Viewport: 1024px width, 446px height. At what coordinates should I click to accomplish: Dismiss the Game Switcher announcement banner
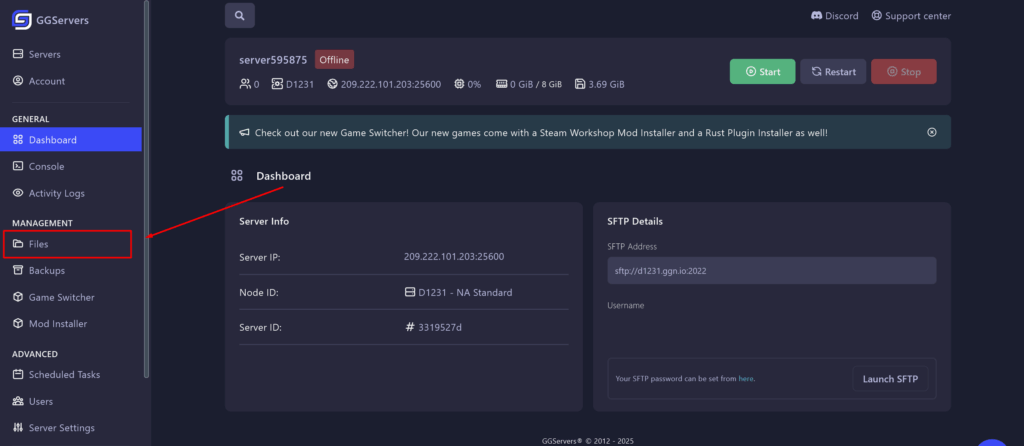(932, 132)
